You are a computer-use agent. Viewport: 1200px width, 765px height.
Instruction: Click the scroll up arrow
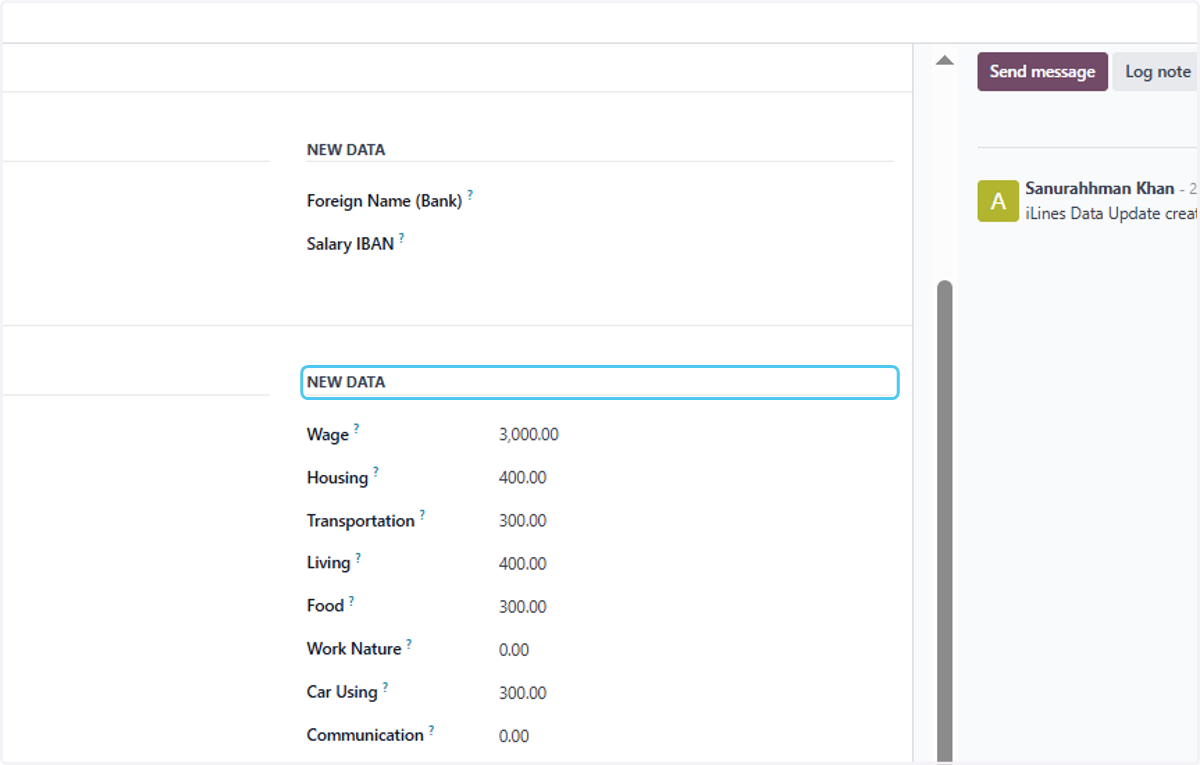tap(944, 61)
